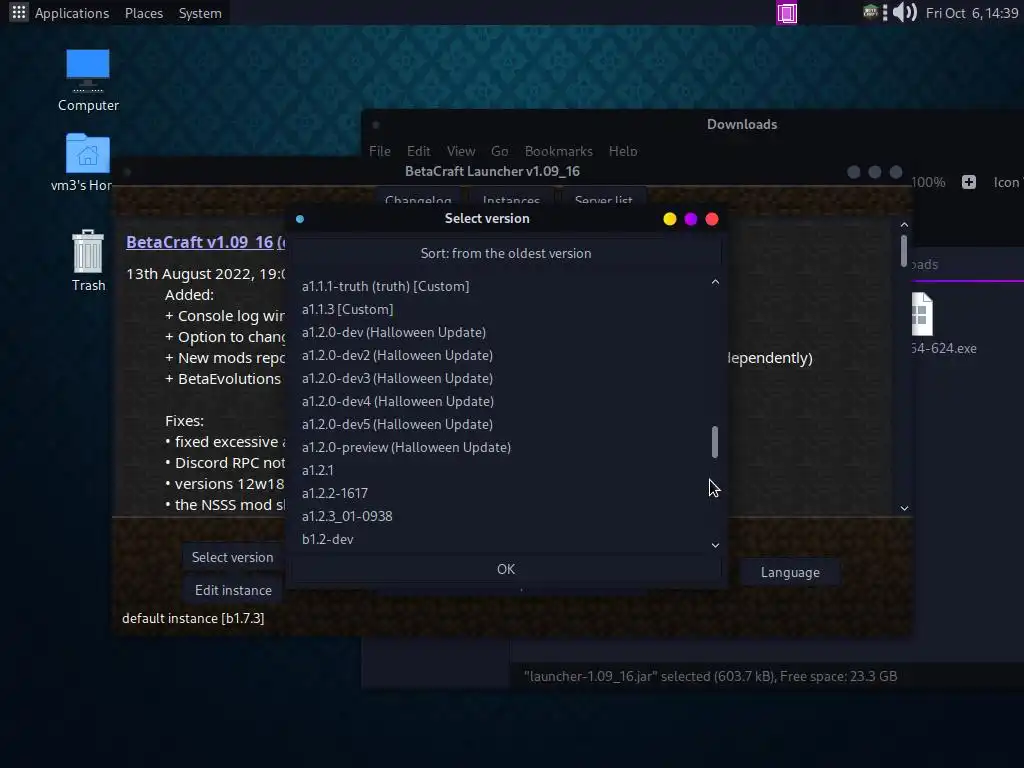This screenshot has width=1024, height=768.
Task: Open the System menu in top panel
Action: point(200,13)
